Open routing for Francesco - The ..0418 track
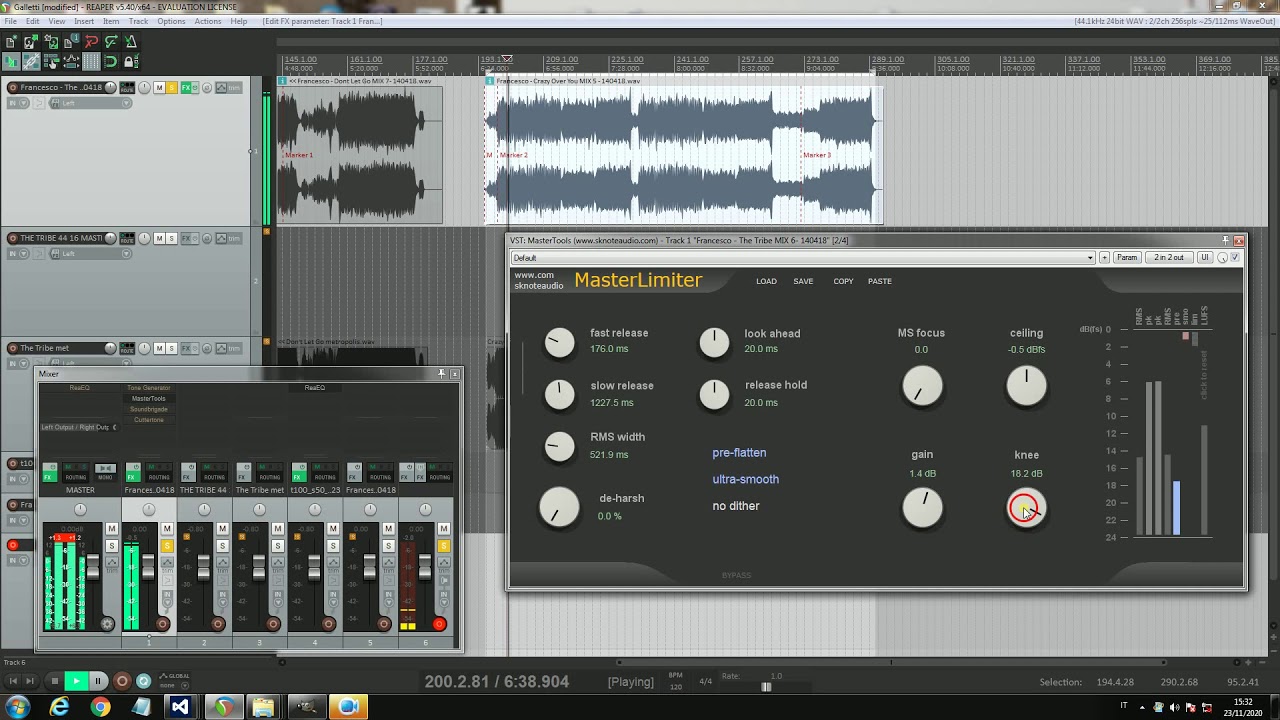The width and height of the screenshot is (1280, 720). point(127,88)
